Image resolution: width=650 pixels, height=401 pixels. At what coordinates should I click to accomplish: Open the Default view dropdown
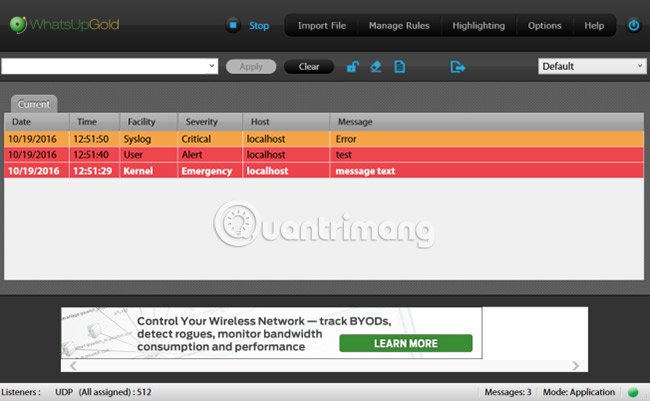click(x=592, y=66)
